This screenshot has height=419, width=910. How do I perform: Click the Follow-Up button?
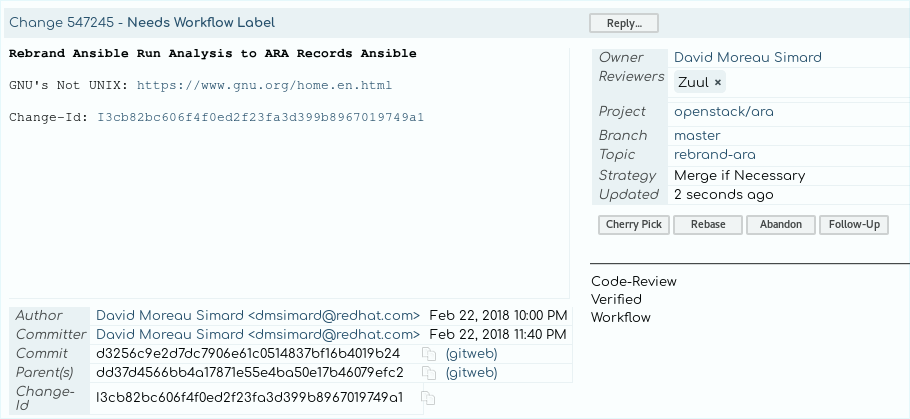854,225
